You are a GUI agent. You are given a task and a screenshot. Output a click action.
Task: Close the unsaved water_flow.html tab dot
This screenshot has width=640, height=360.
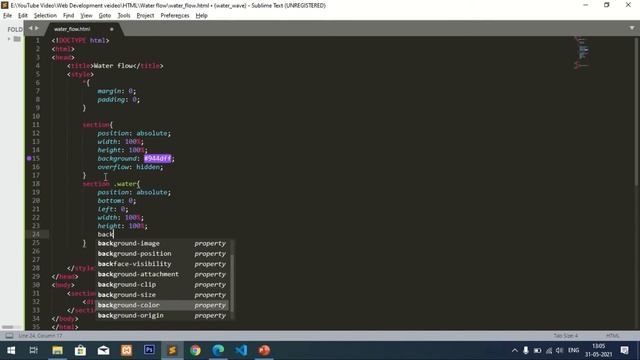tap(111, 29)
